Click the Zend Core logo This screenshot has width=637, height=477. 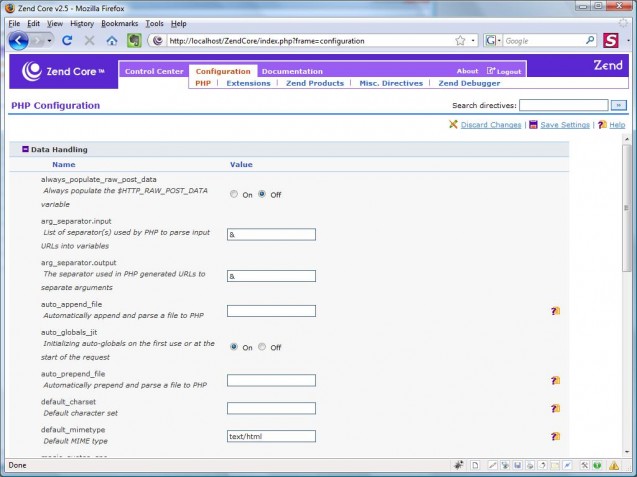click(x=63, y=71)
